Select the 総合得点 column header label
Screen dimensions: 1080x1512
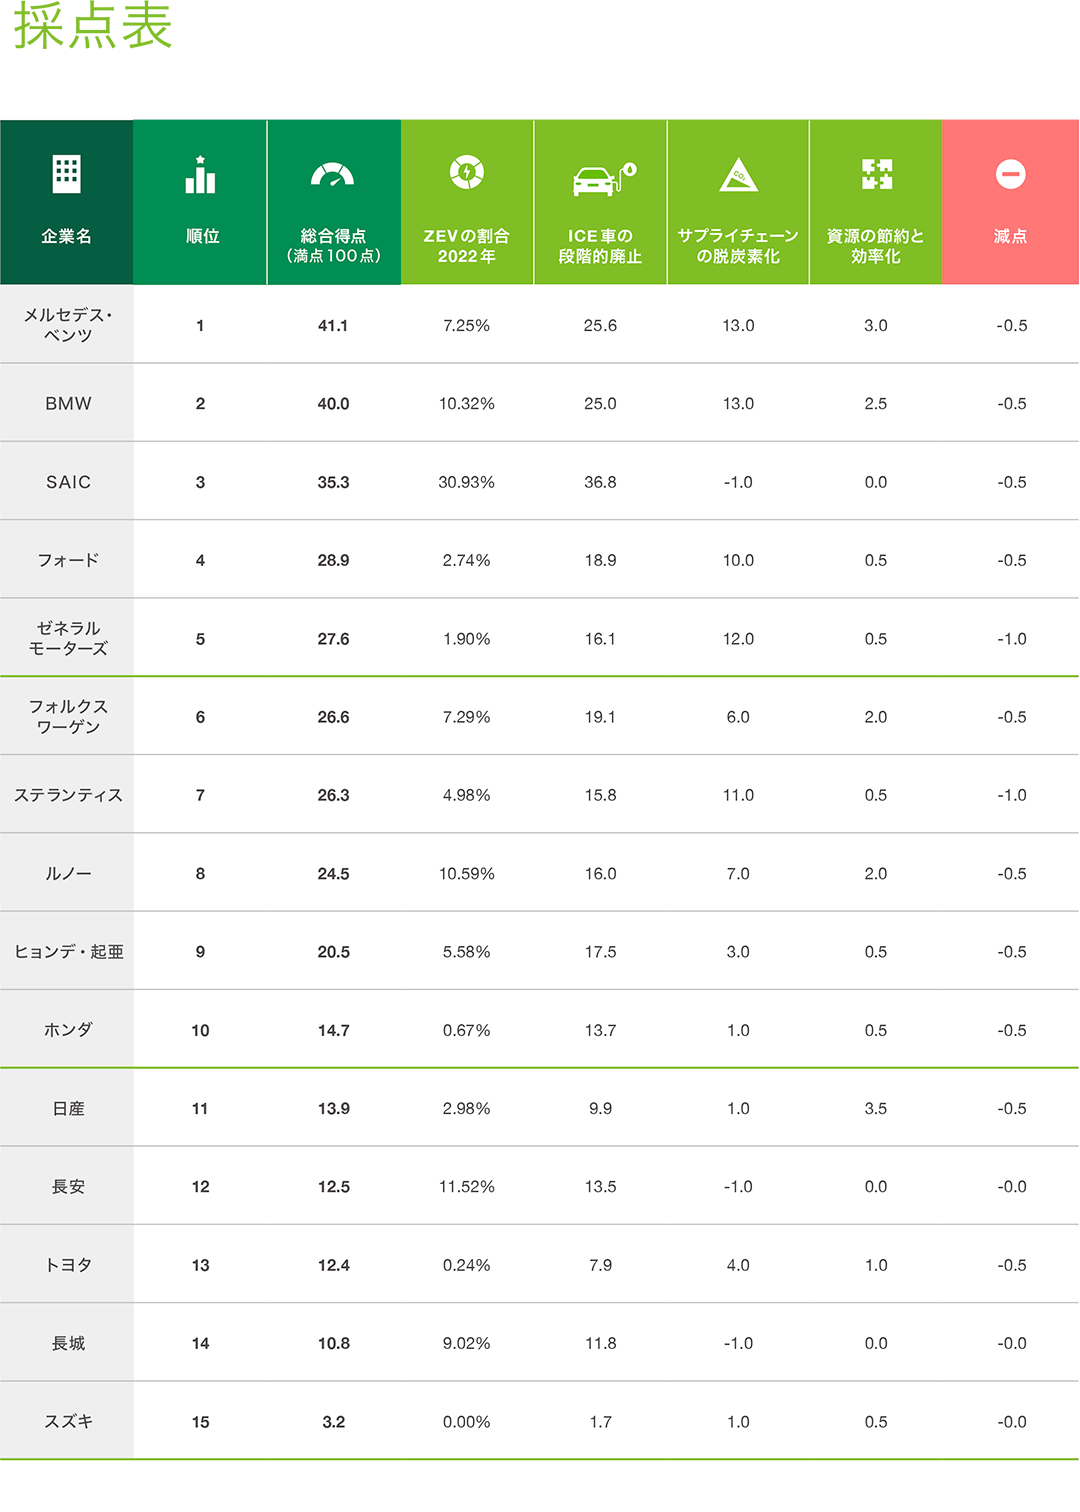333,246
